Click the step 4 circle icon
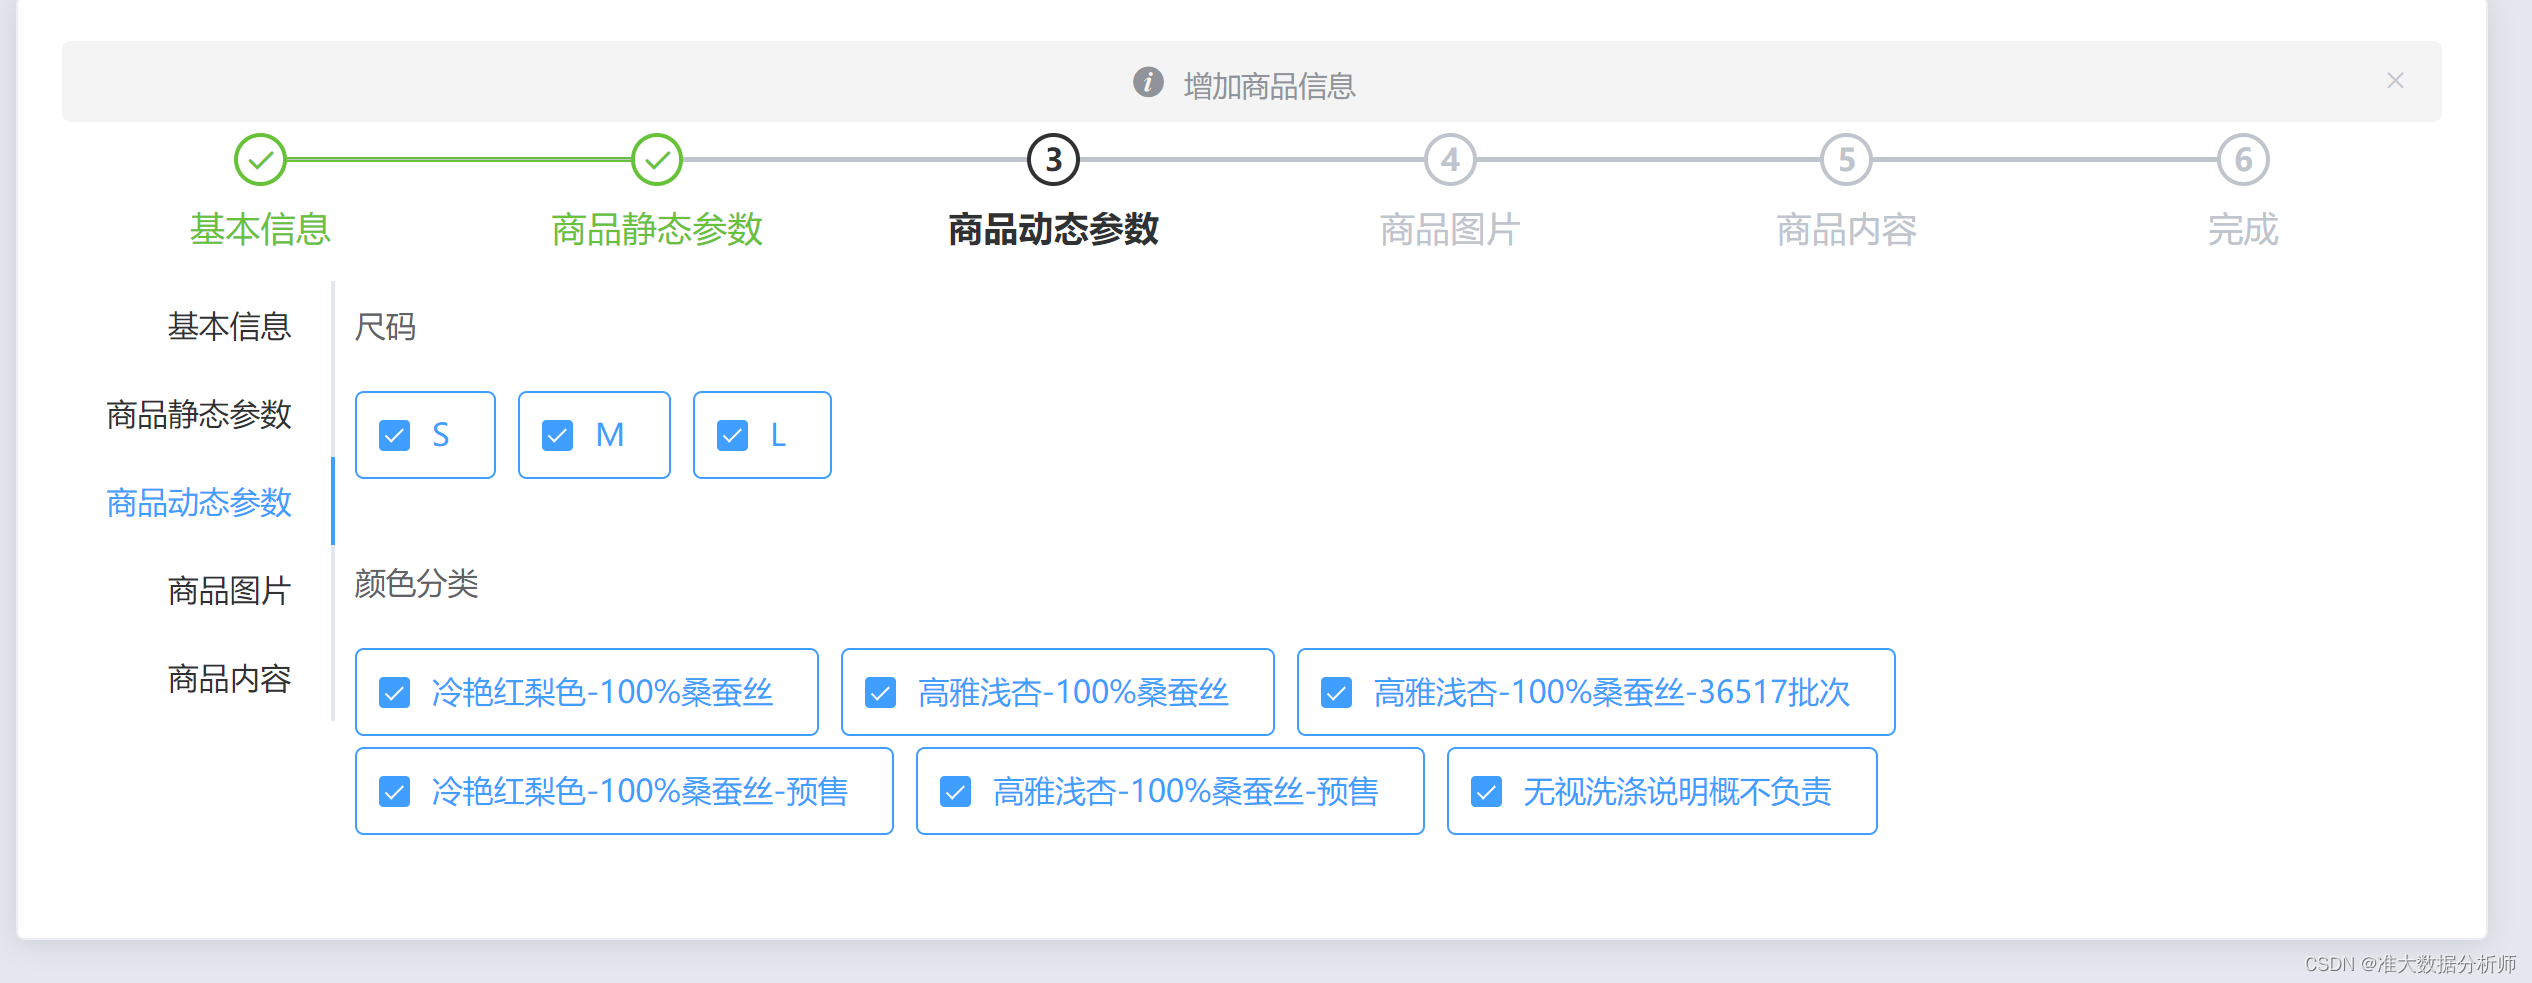Image resolution: width=2532 pixels, height=983 pixels. (1450, 160)
